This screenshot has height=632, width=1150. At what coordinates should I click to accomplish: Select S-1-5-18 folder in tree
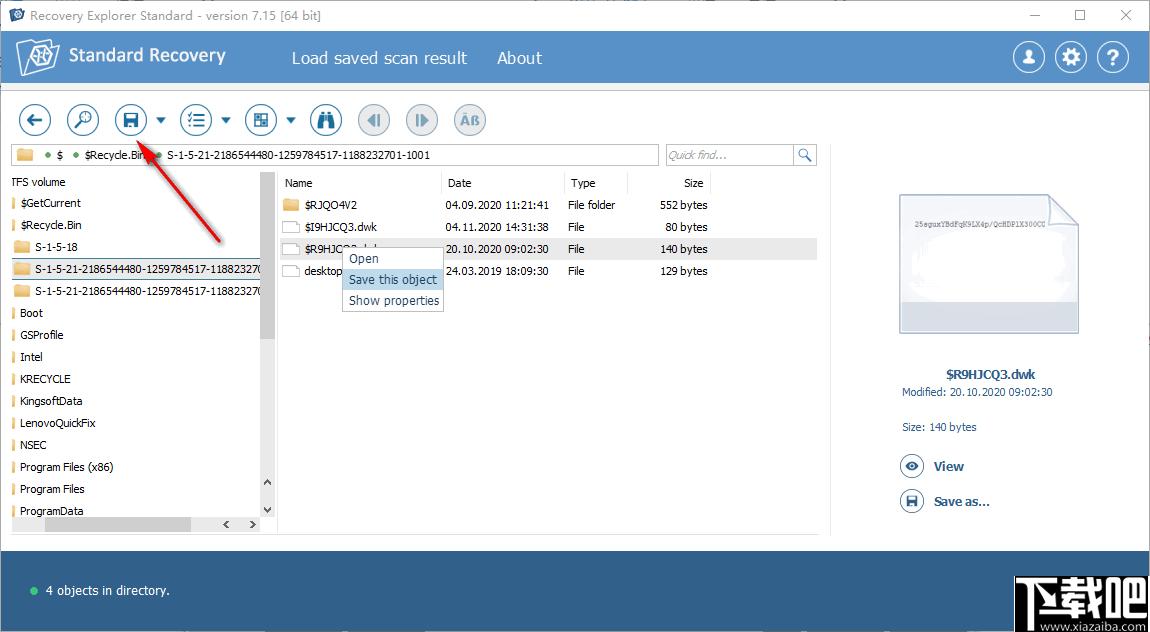click(56, 247)
